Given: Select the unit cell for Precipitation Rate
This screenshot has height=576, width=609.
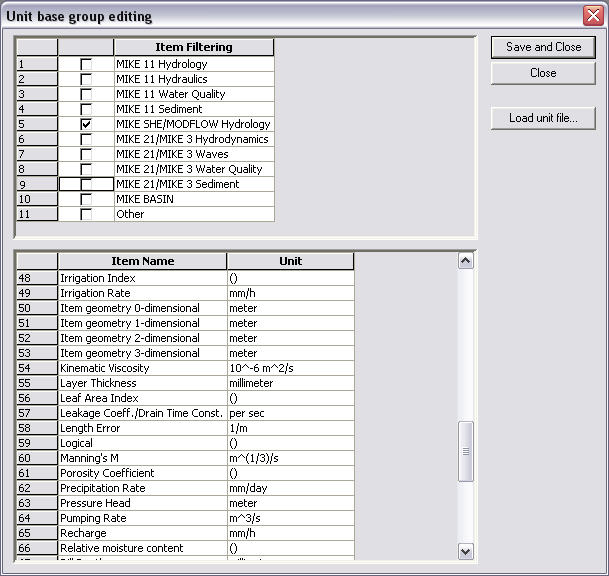Looking at the screenshot, I should pyautogui.click(x=290, y=488).
